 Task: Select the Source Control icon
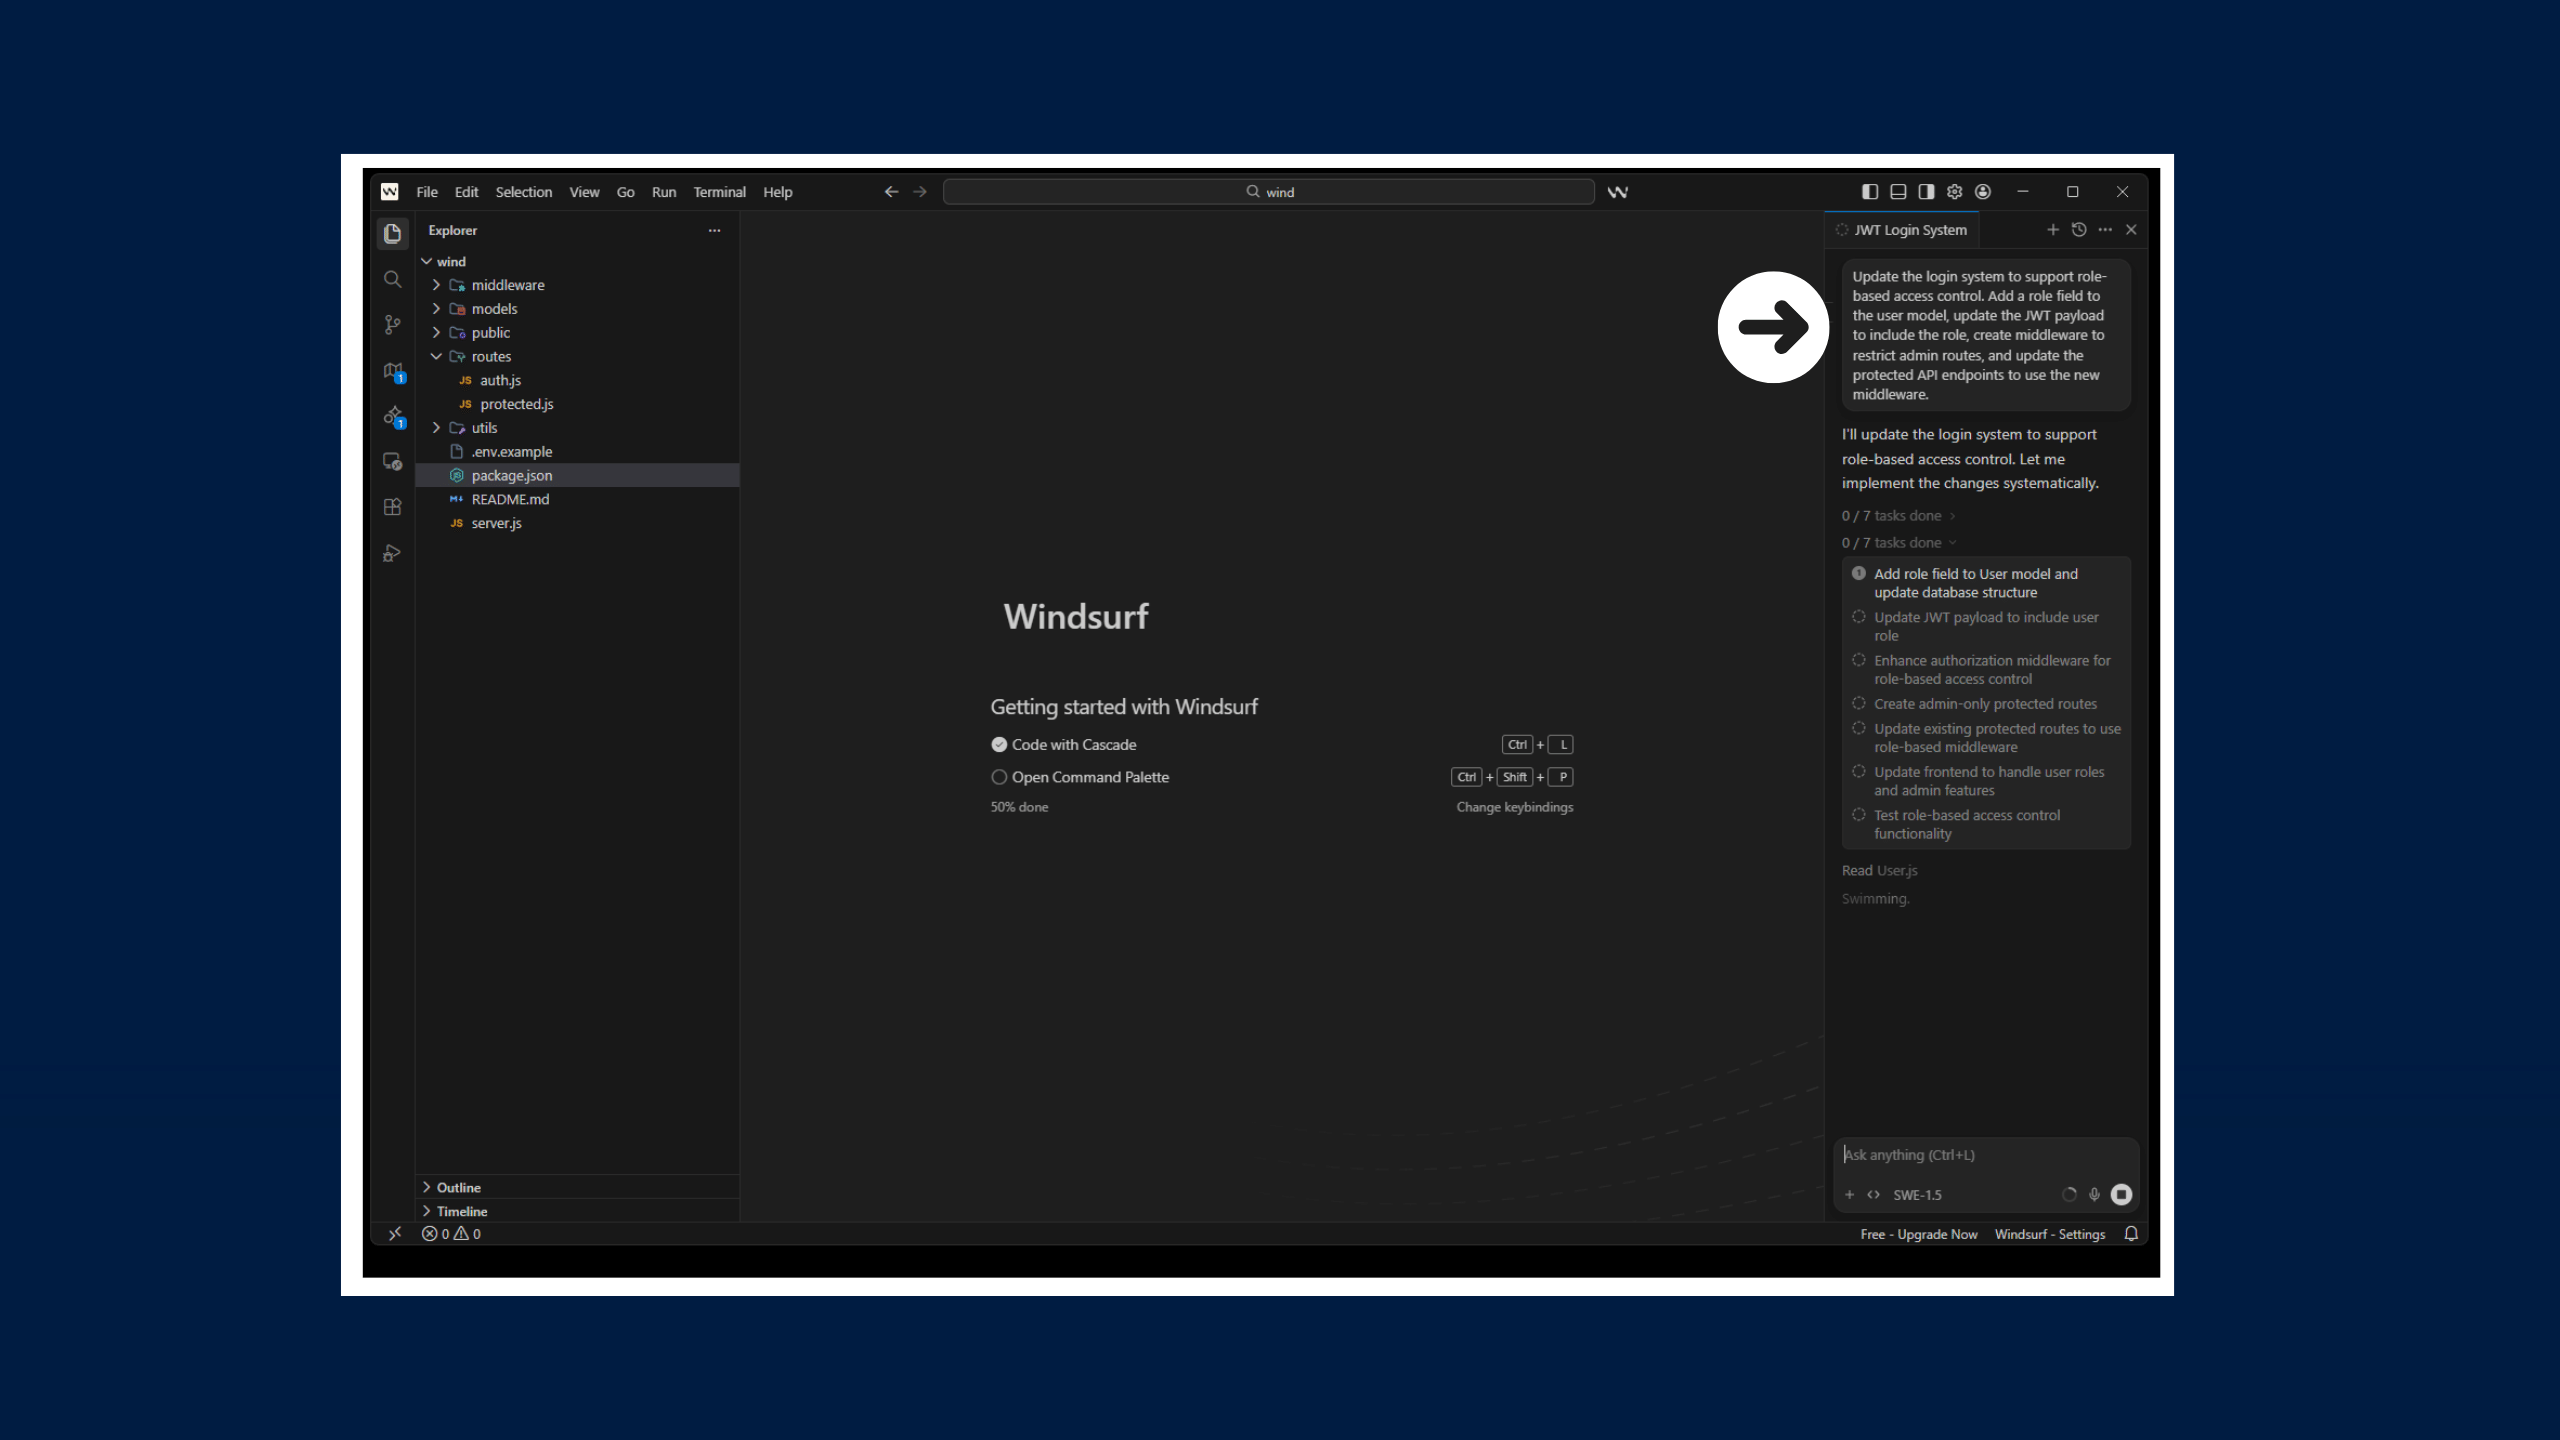(392, 325)
